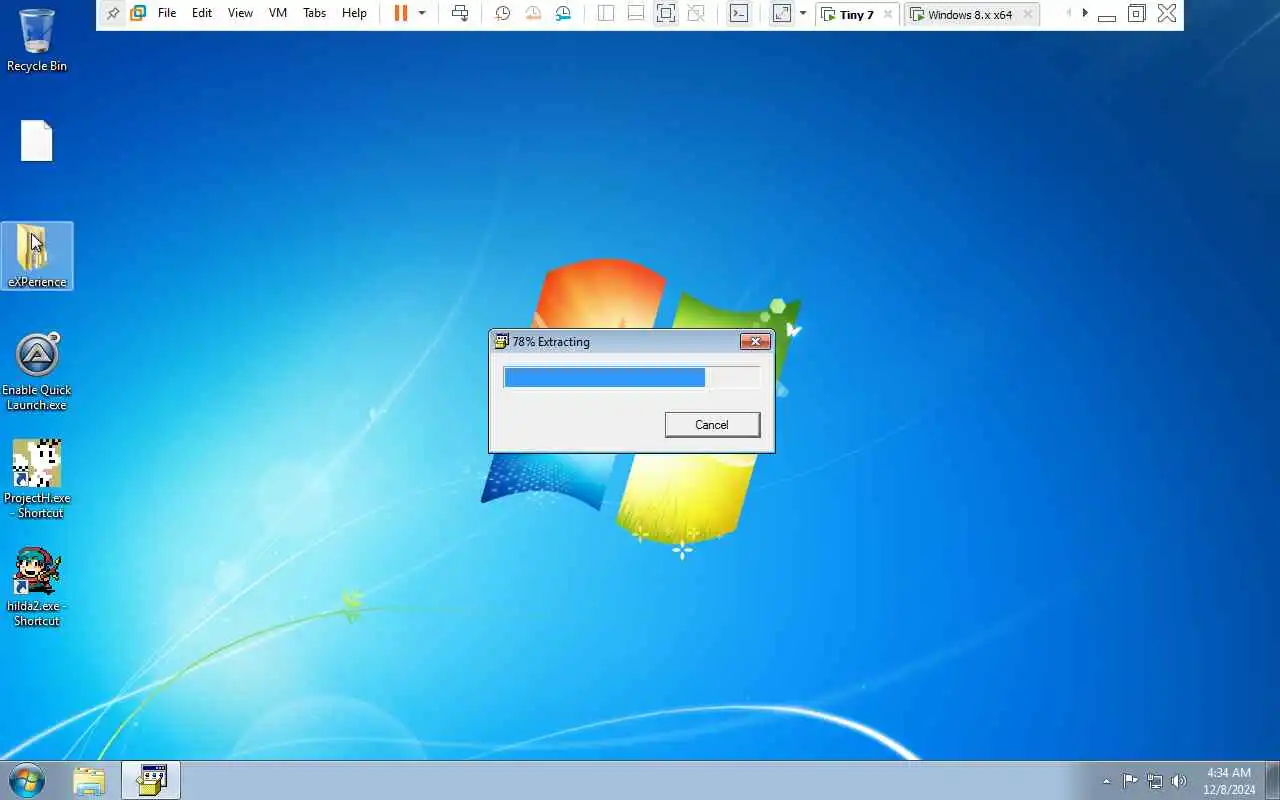Expand the stretch display options arrow
Screen dimensions: 1280x800
click(x=803, y=14)
